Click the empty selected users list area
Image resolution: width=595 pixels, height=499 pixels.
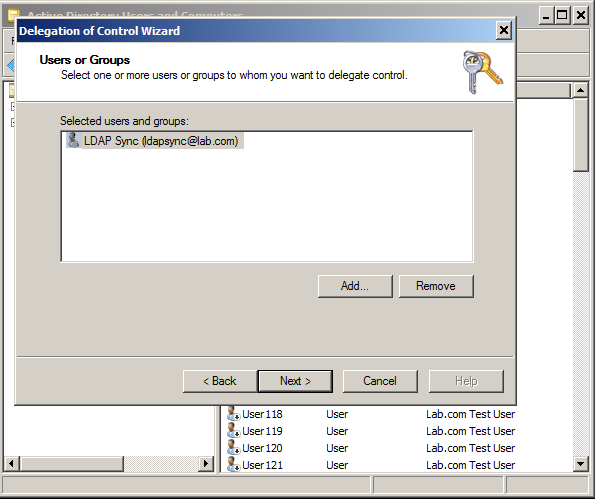click(267, 205)
